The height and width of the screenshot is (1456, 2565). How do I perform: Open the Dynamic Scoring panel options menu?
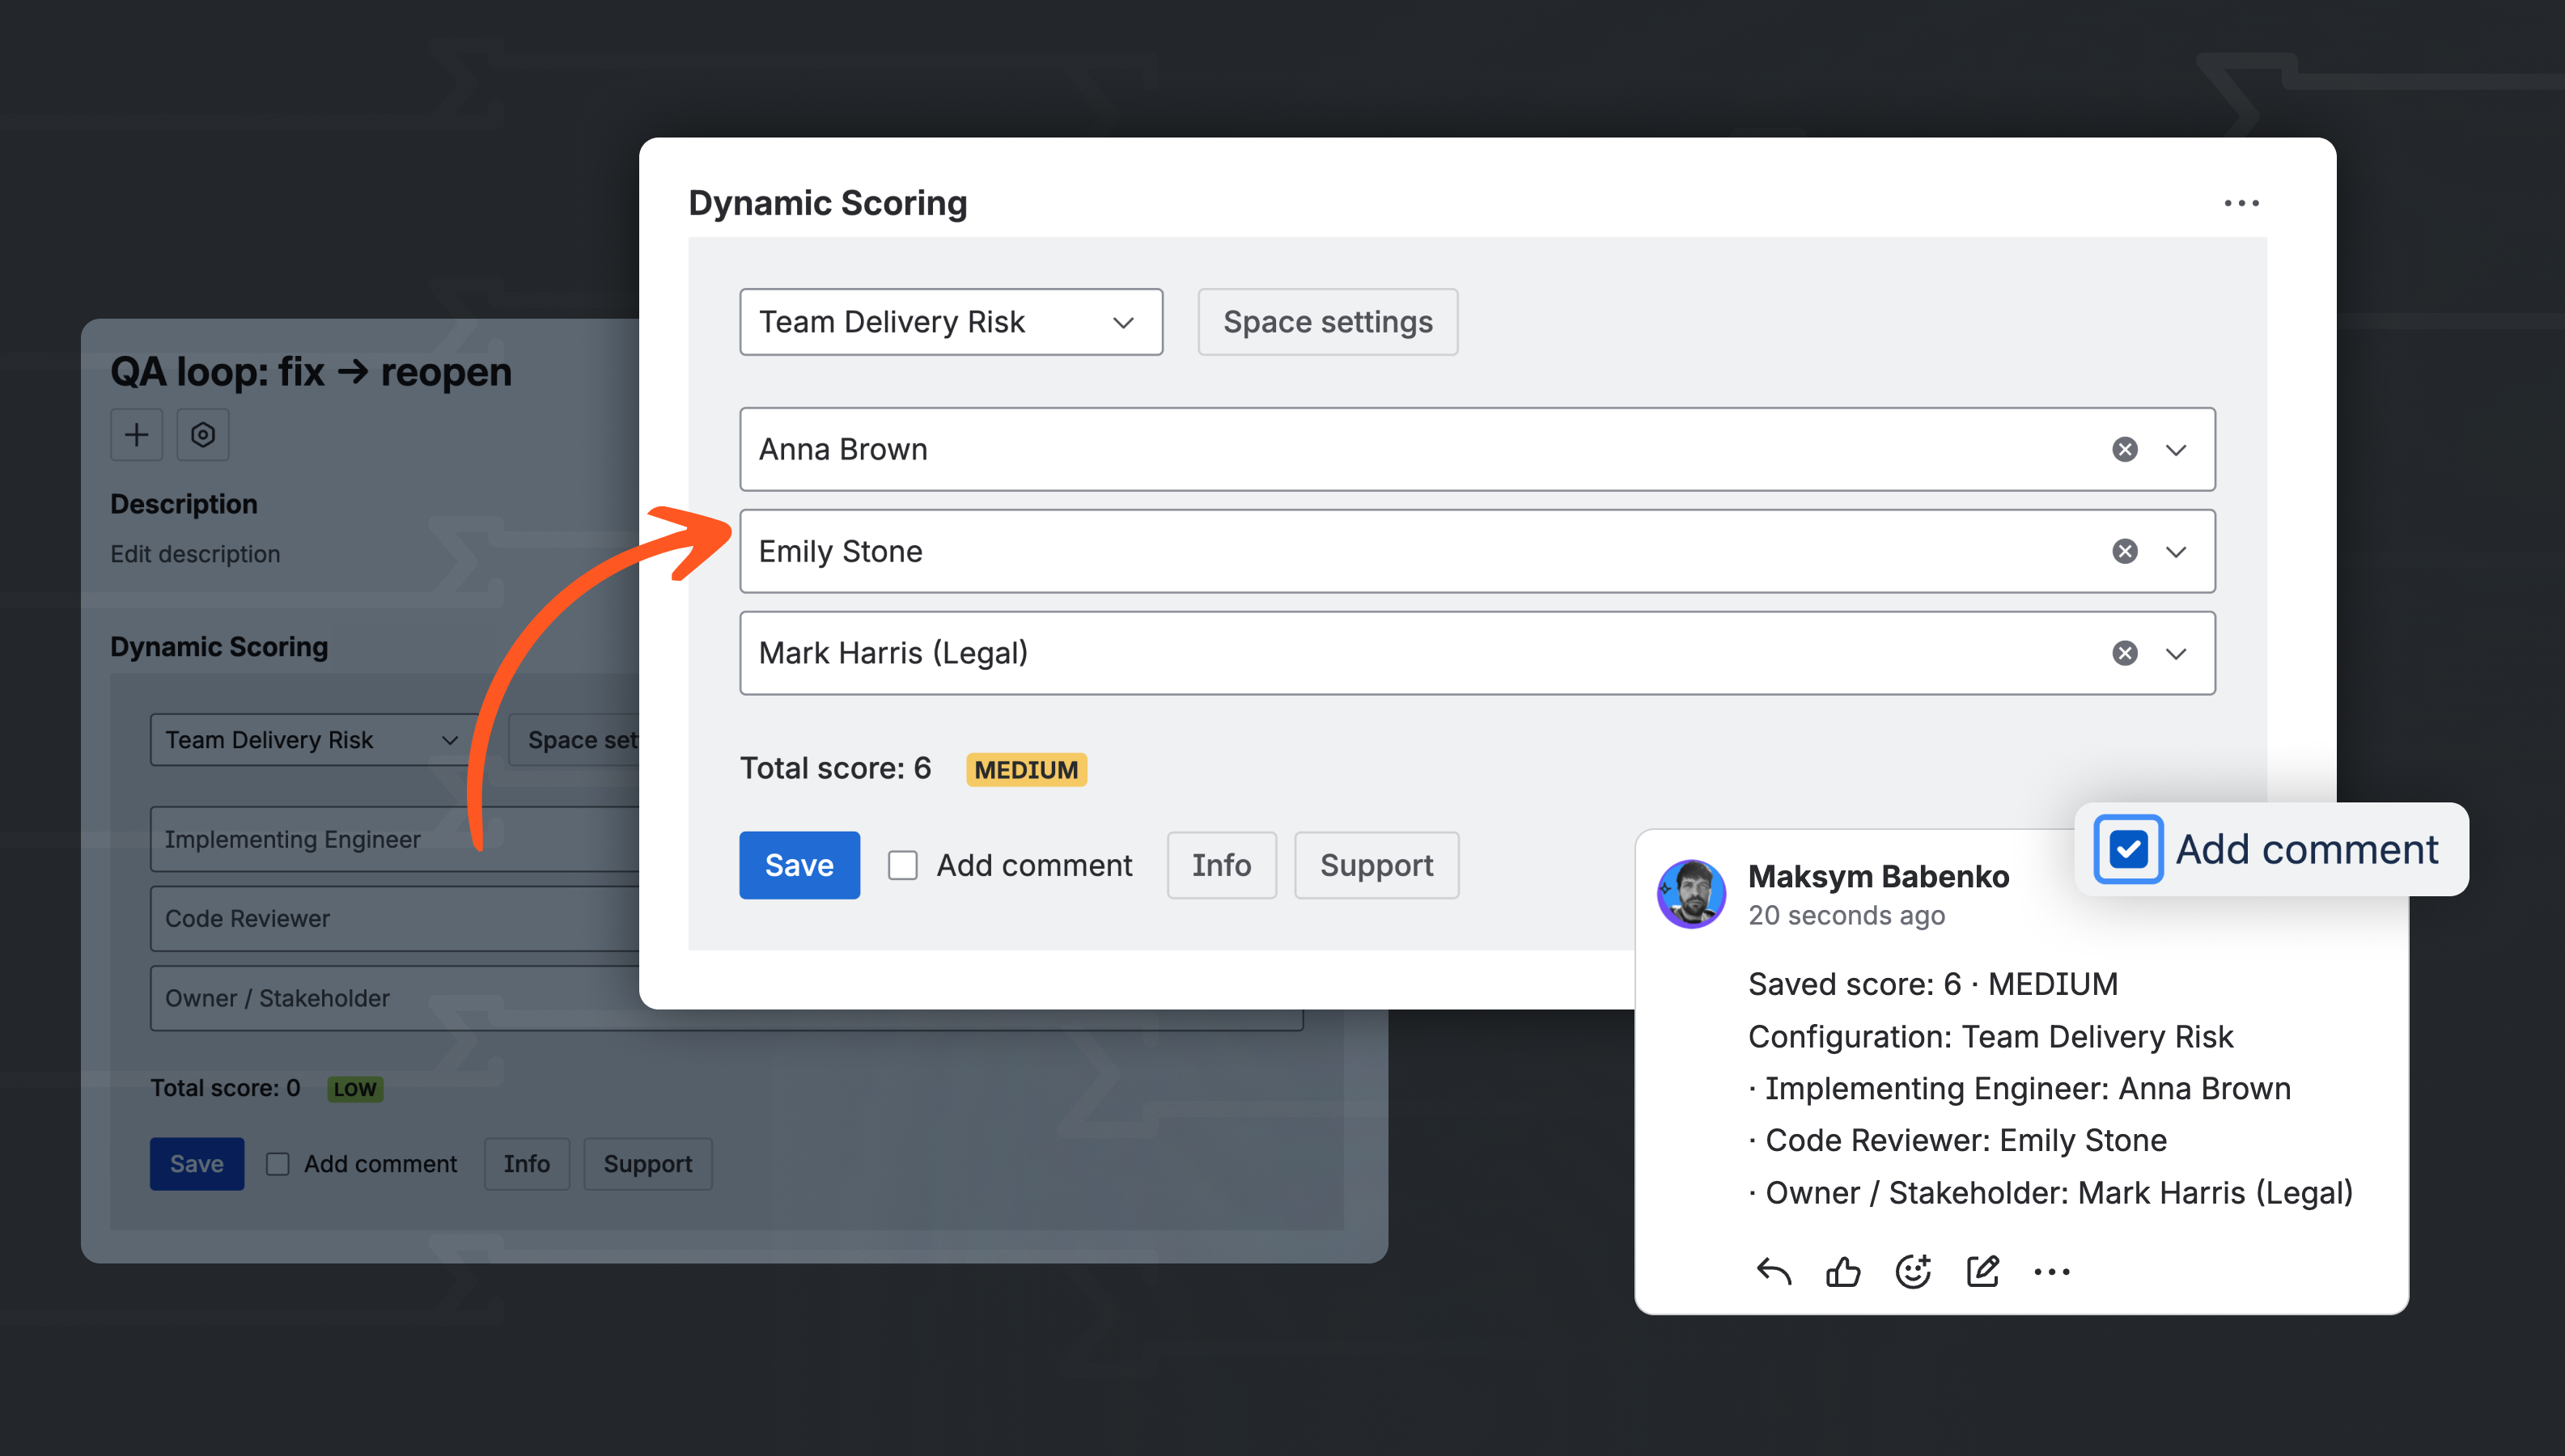[2242, 203]
